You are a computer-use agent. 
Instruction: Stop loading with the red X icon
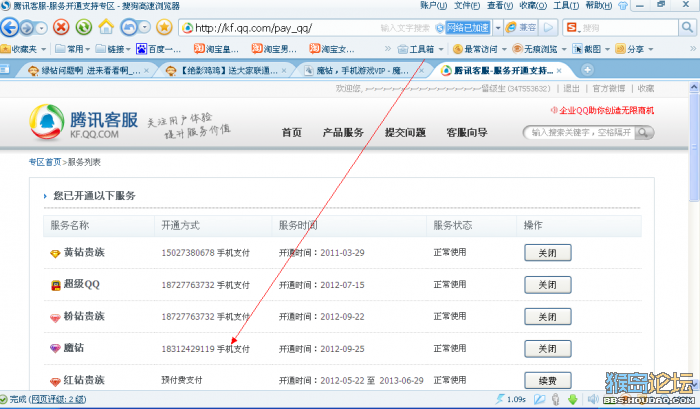pos(61,28)
